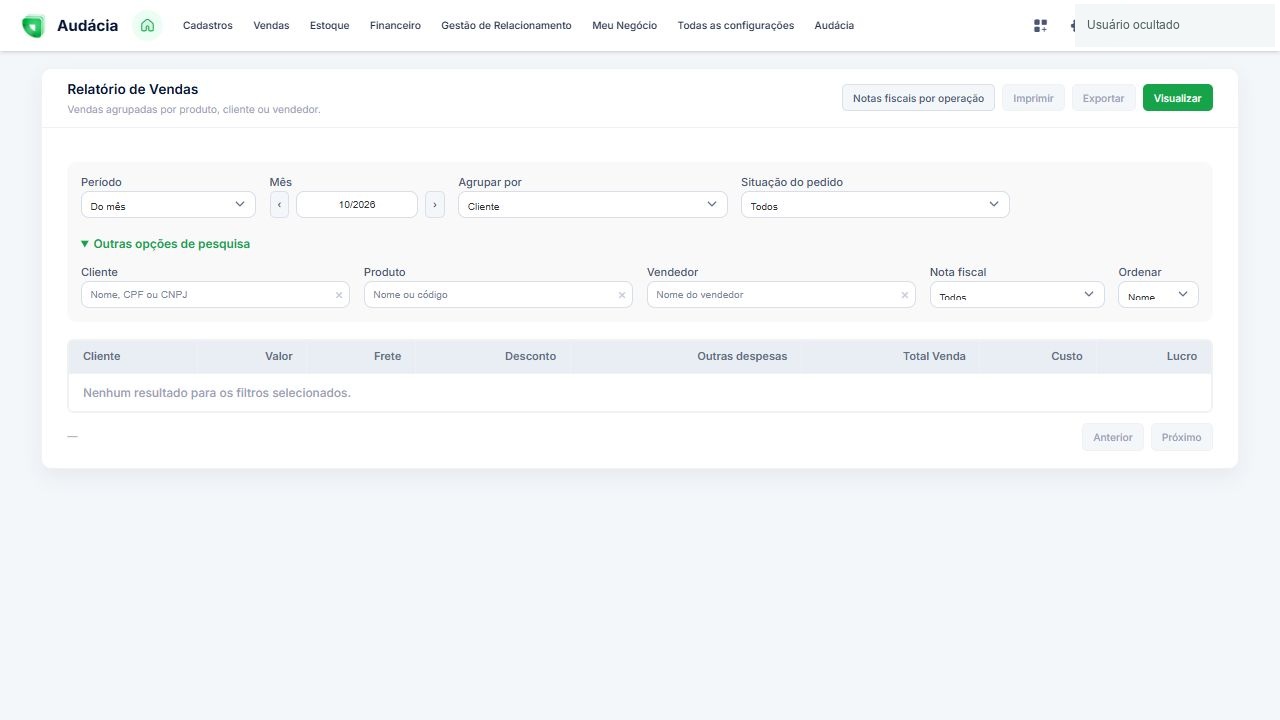
Task: Focus the Produto name or code field
Action: 498,295
